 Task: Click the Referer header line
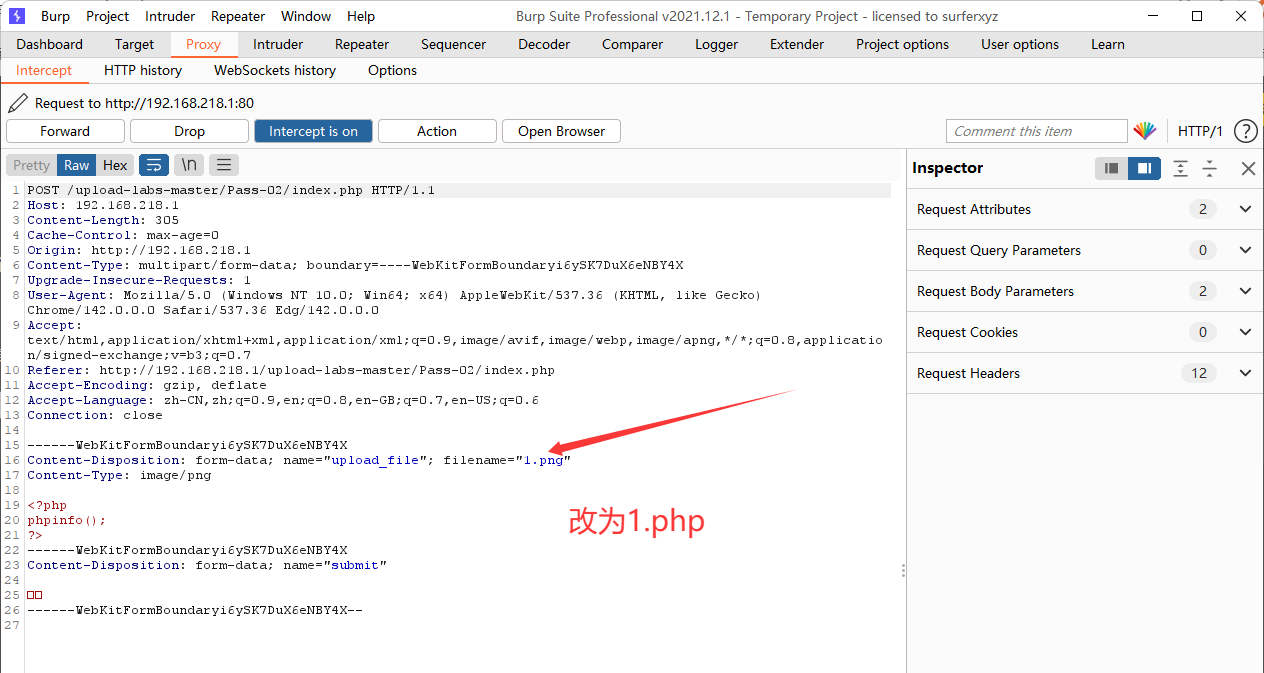click(x=291, y=370)
